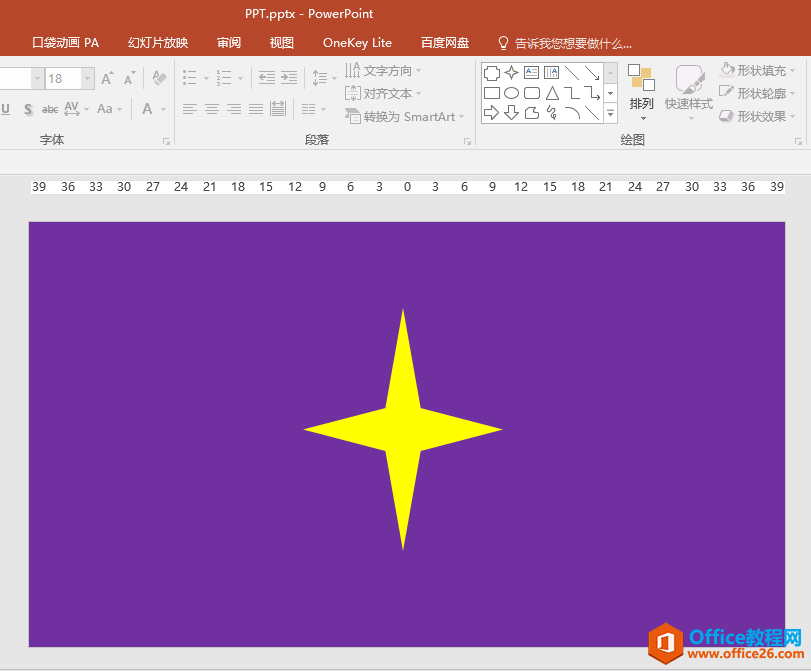Increase font size with larger A icon
811x671 pixels.
click(x=107, y=78)
